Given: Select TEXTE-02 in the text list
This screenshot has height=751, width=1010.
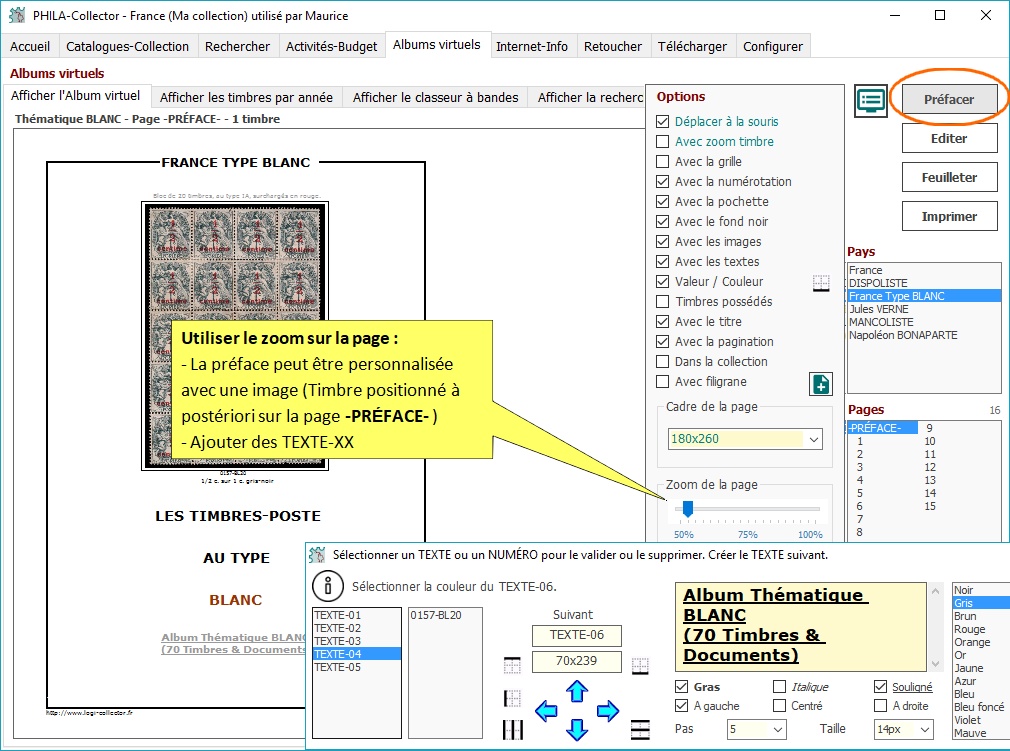Looking at the screenshot, I should pos(356,628).
